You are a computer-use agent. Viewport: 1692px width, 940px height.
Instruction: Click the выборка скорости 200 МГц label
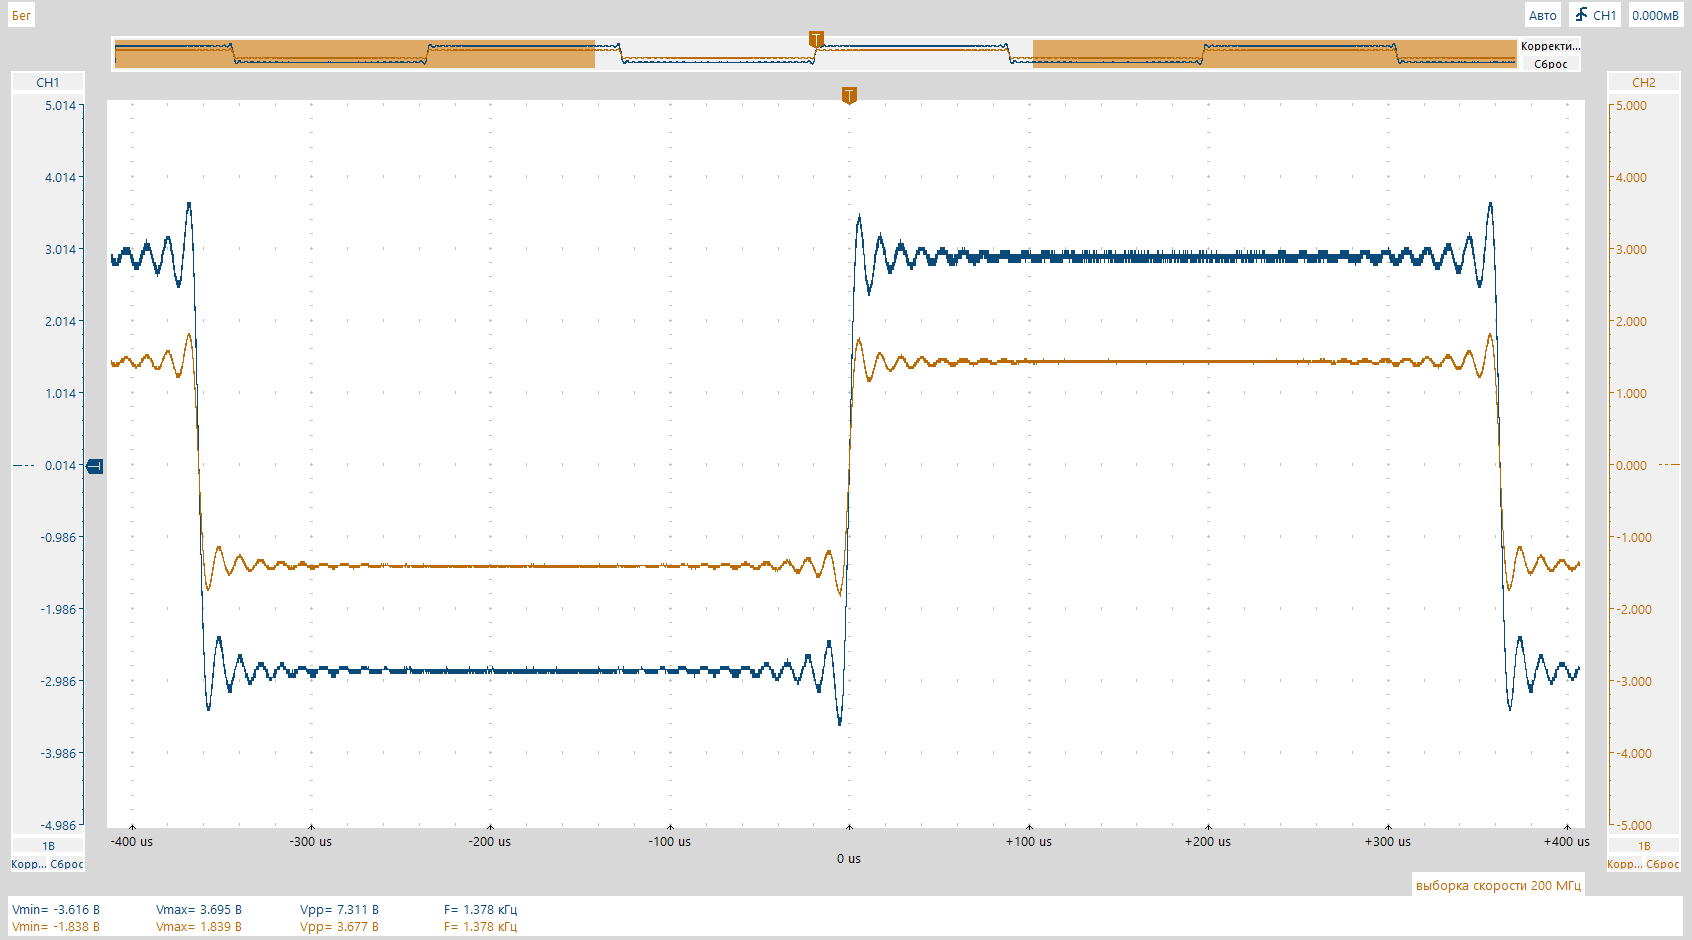pos(1498,885)
